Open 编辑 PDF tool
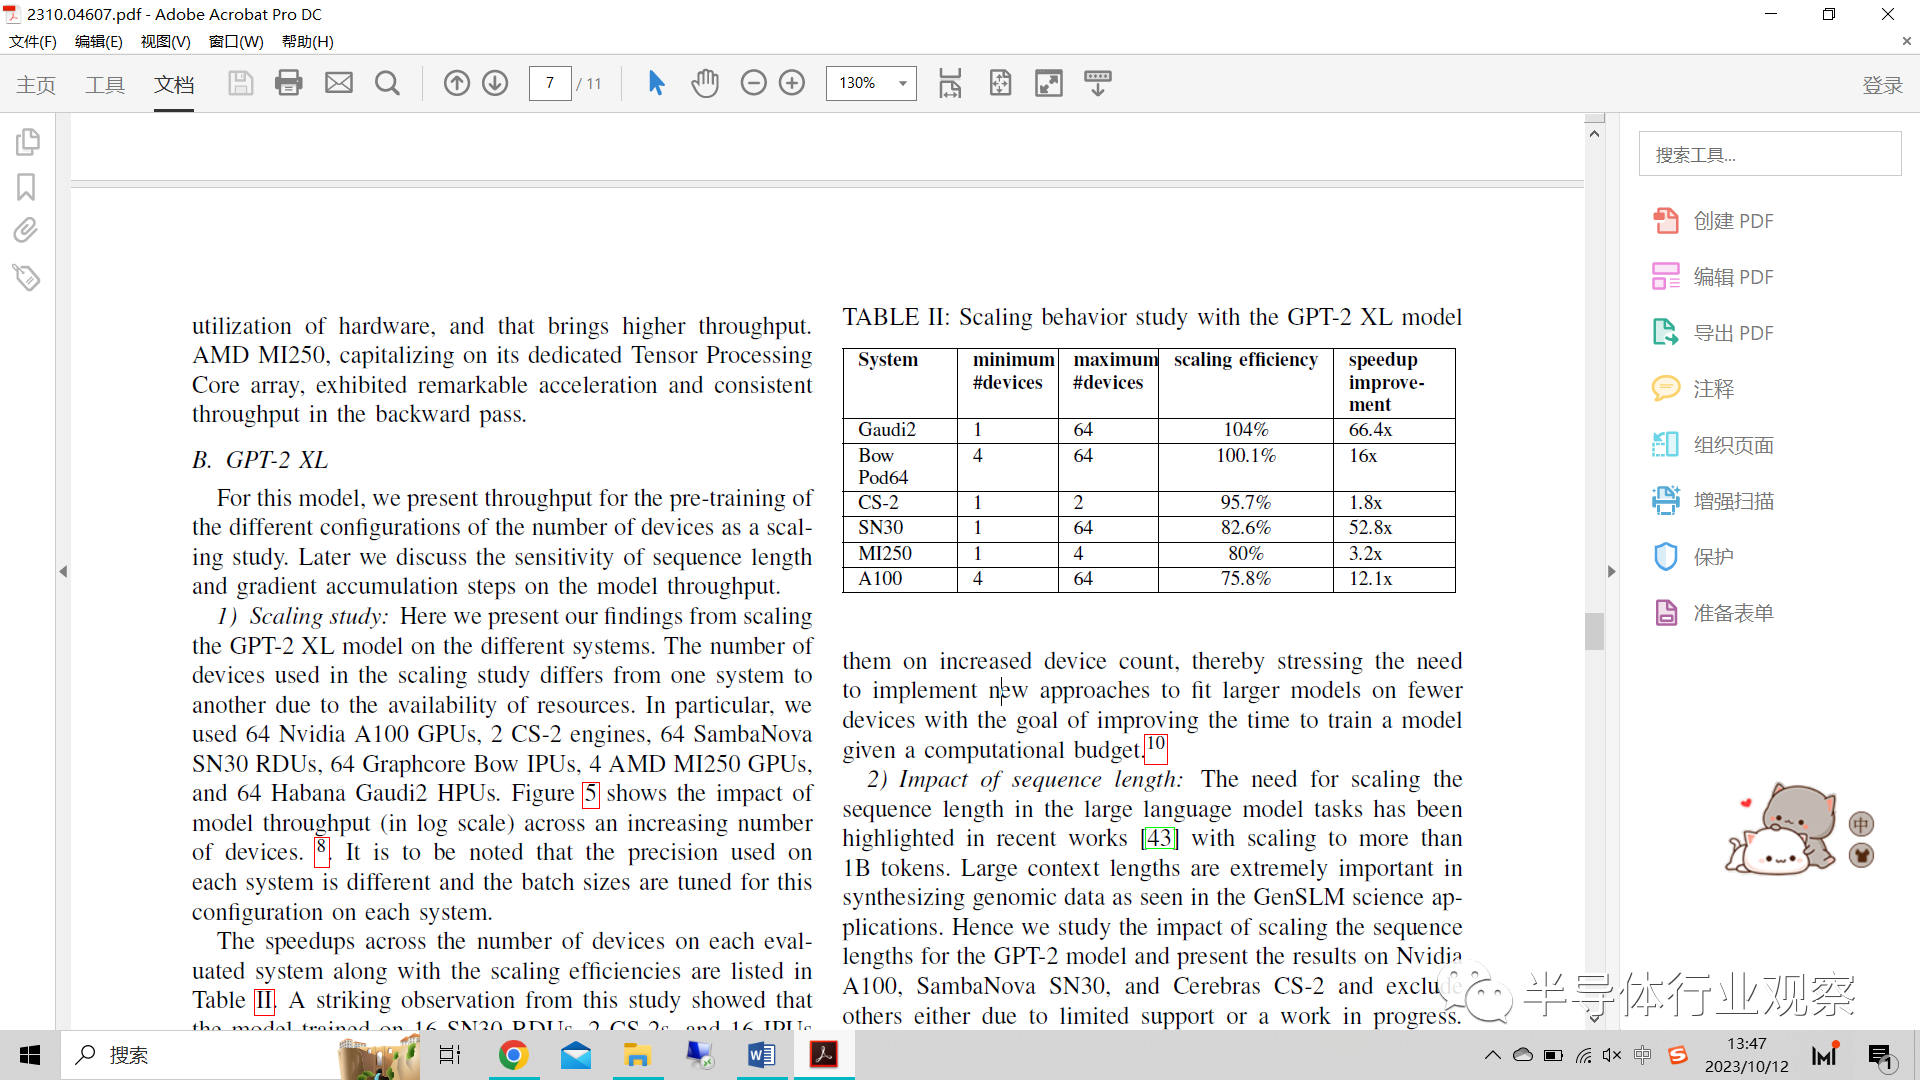Image resolution: width=1920 pixels, height=1080 pixels. (x=1712, y=277)
